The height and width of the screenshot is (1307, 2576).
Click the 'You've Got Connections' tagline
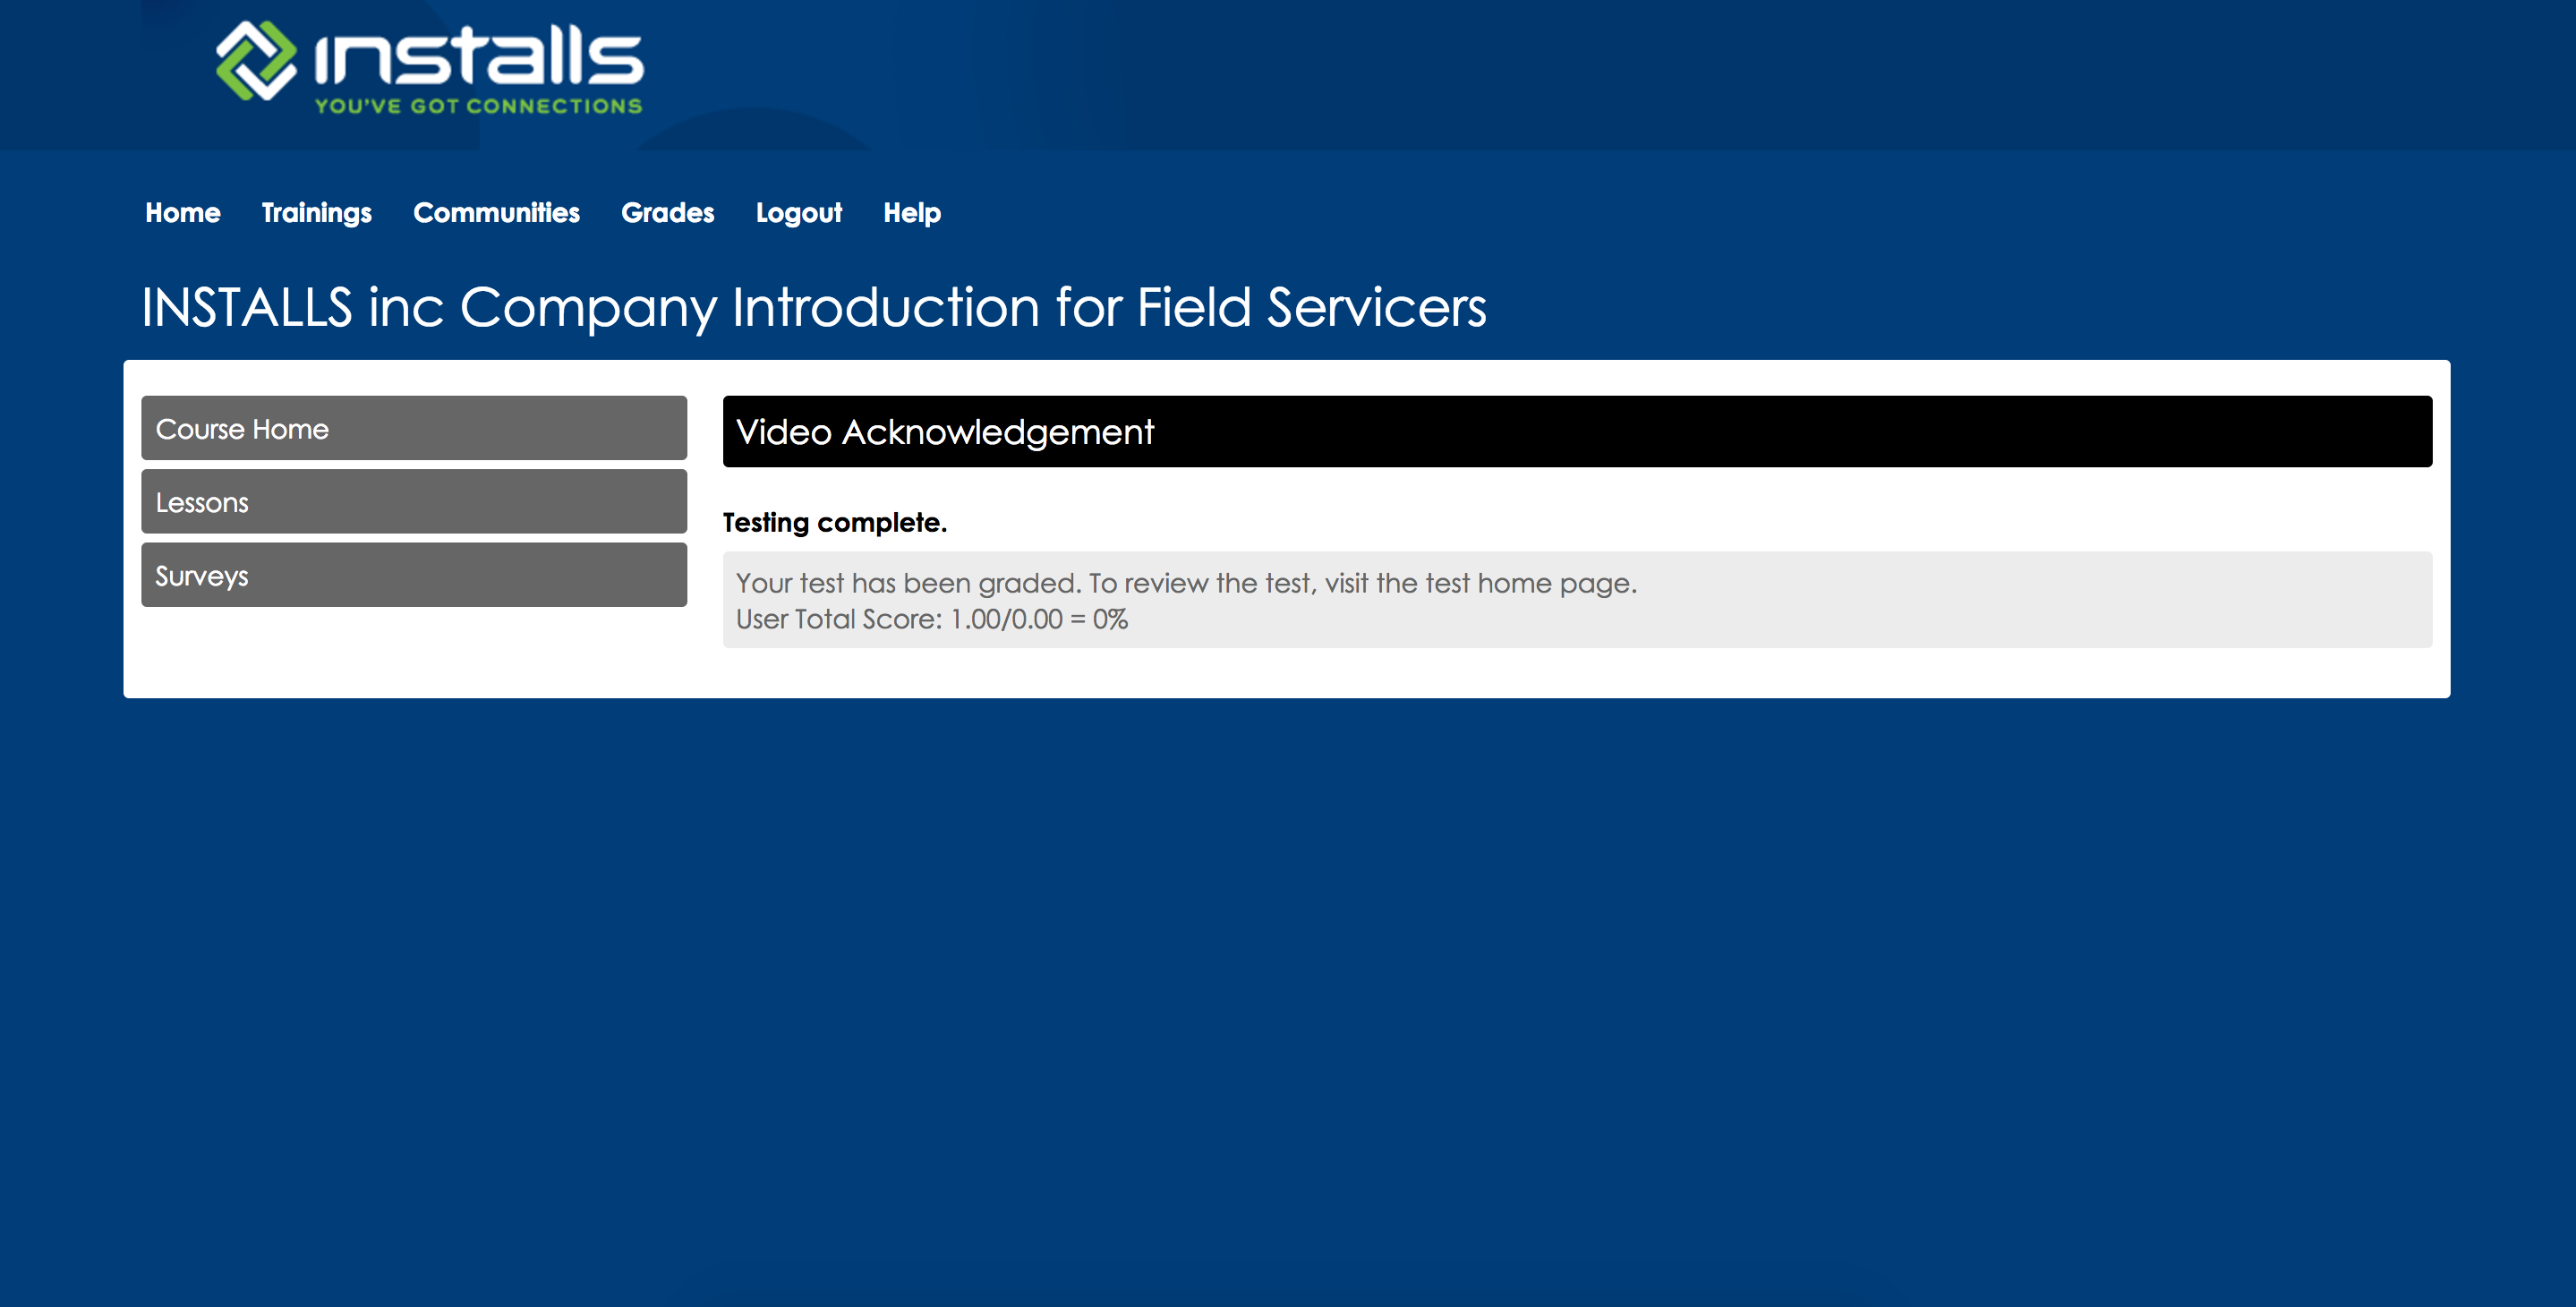pyautogui.click(x=479, y=106)
